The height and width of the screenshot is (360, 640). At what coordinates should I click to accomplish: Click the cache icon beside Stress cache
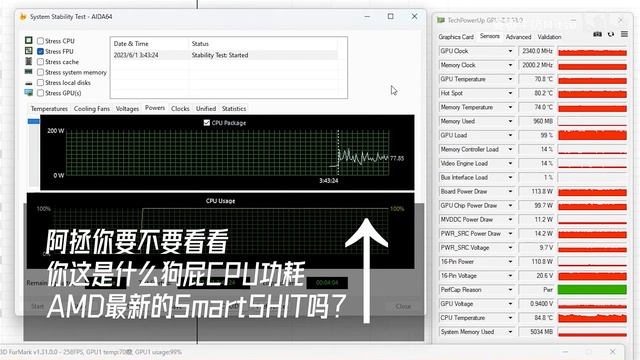[x=29, y=61]
